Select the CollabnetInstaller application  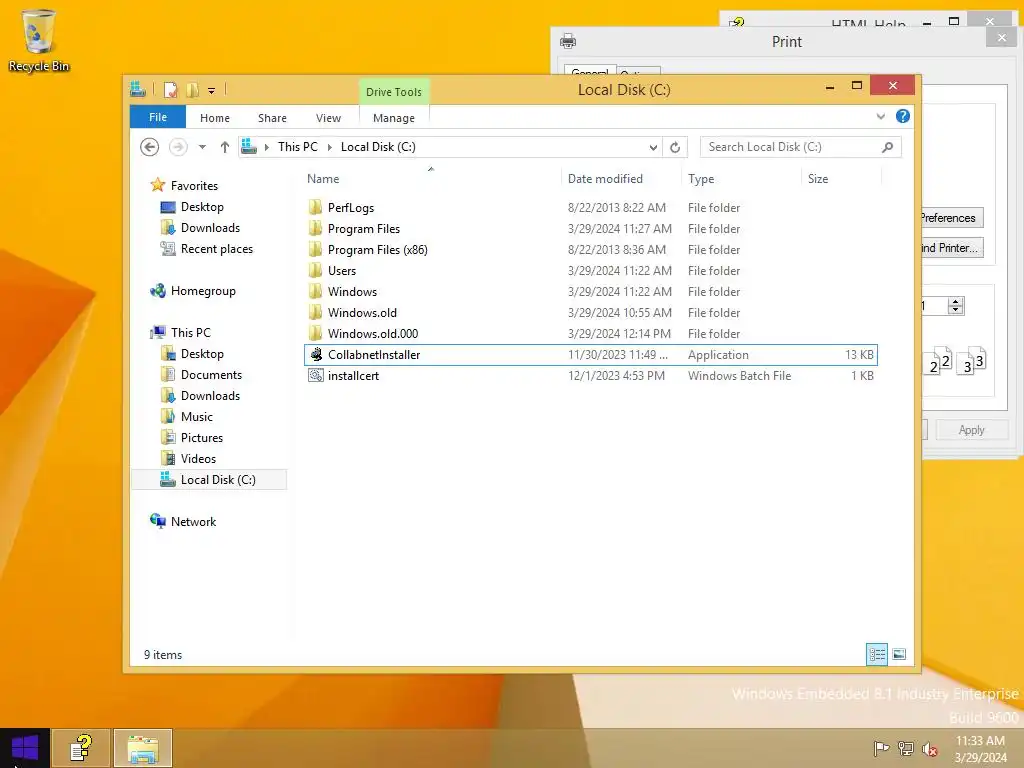[590, 355]
